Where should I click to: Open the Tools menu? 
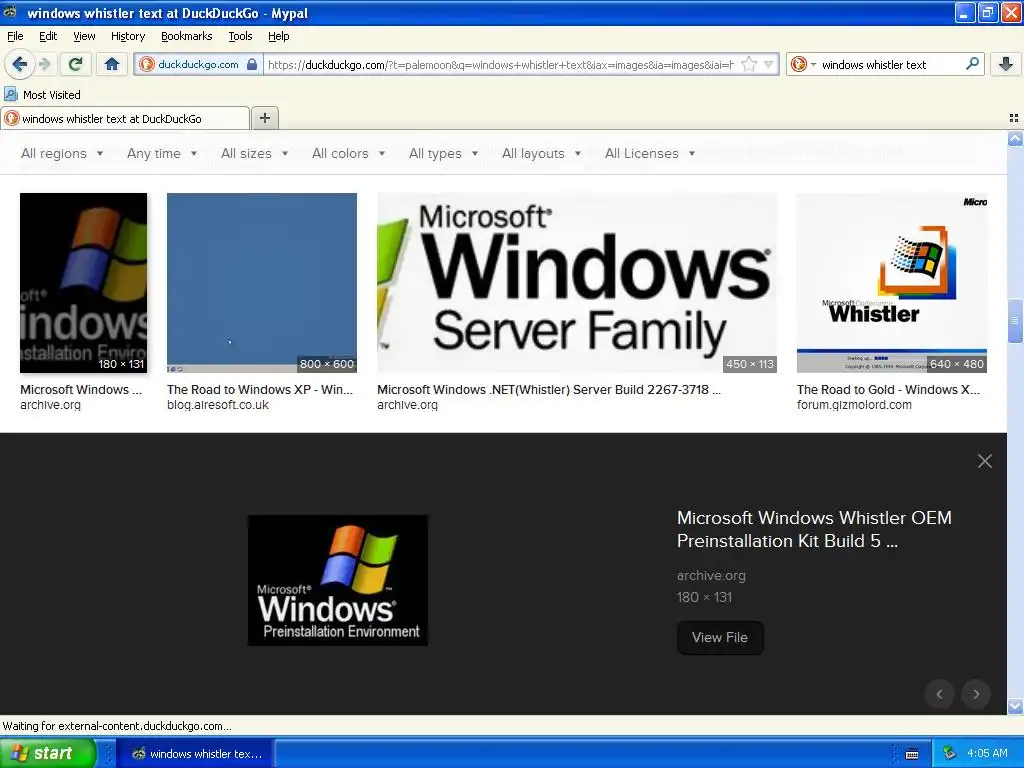coord(240,36)
